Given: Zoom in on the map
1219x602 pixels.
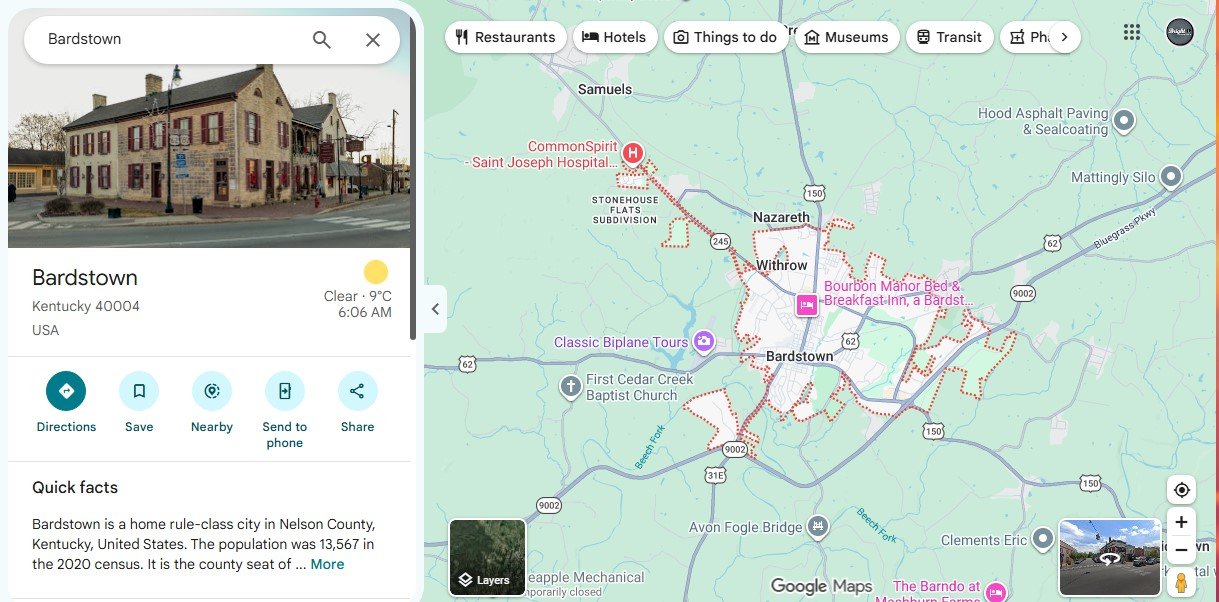Looking at the screenshot, I should (x=1182, y=523).
